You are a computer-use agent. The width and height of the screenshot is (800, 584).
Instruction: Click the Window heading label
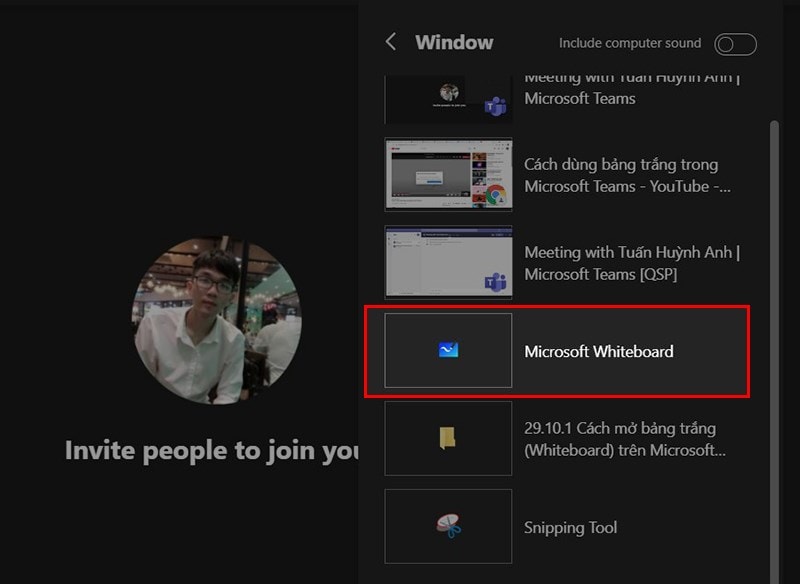point(454,42)
